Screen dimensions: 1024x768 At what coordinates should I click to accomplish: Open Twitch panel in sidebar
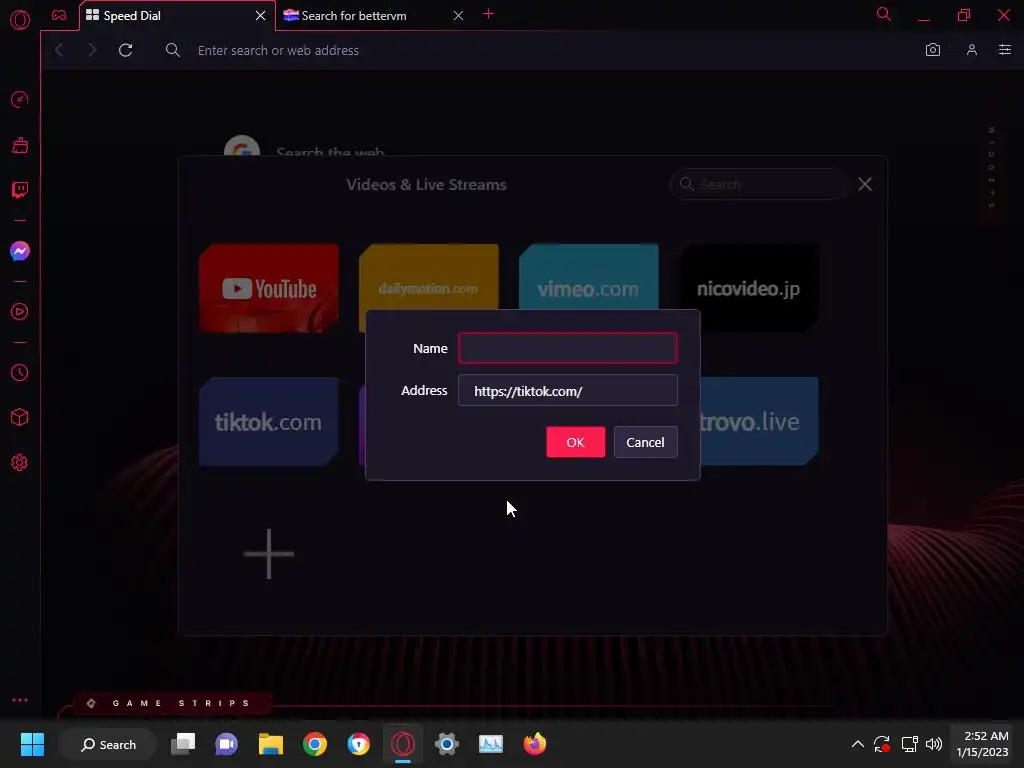[20, 190]
